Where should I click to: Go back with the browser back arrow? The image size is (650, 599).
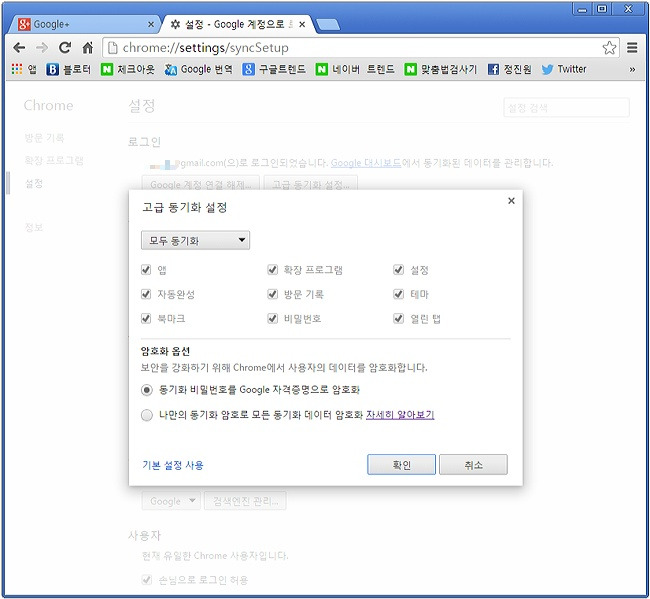[x=19, y=48]
